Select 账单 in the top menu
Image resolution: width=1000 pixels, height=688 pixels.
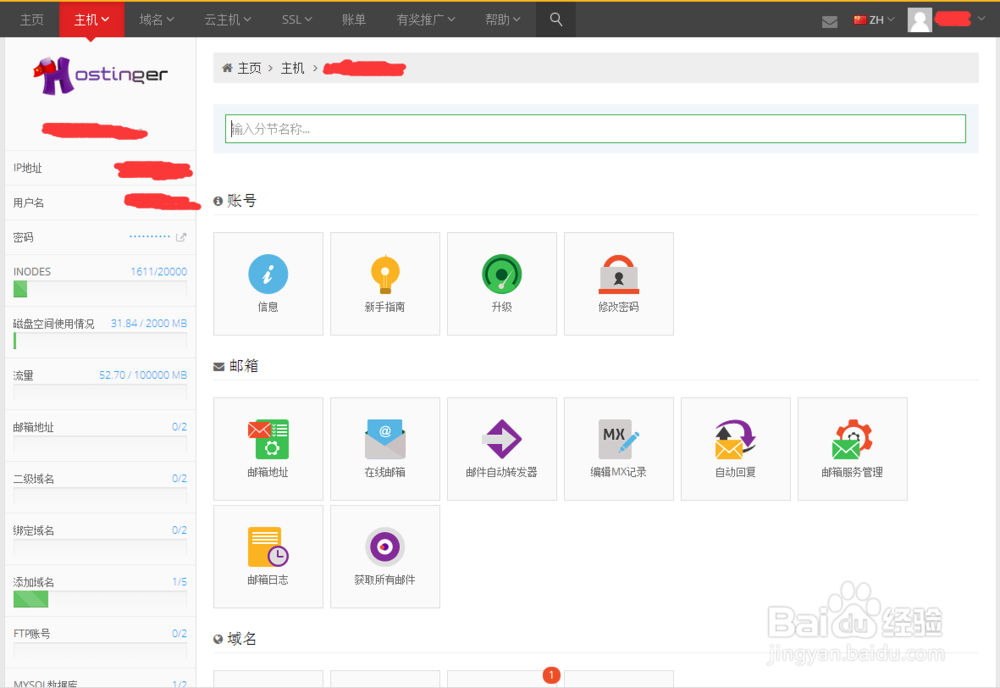click(353, 18)
